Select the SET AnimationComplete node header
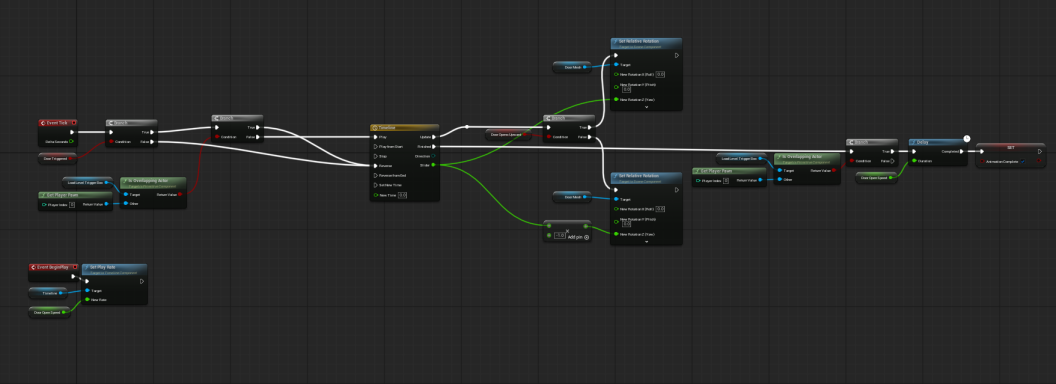The height and width of the screenshot is (384, 1056). (1011, 148)
